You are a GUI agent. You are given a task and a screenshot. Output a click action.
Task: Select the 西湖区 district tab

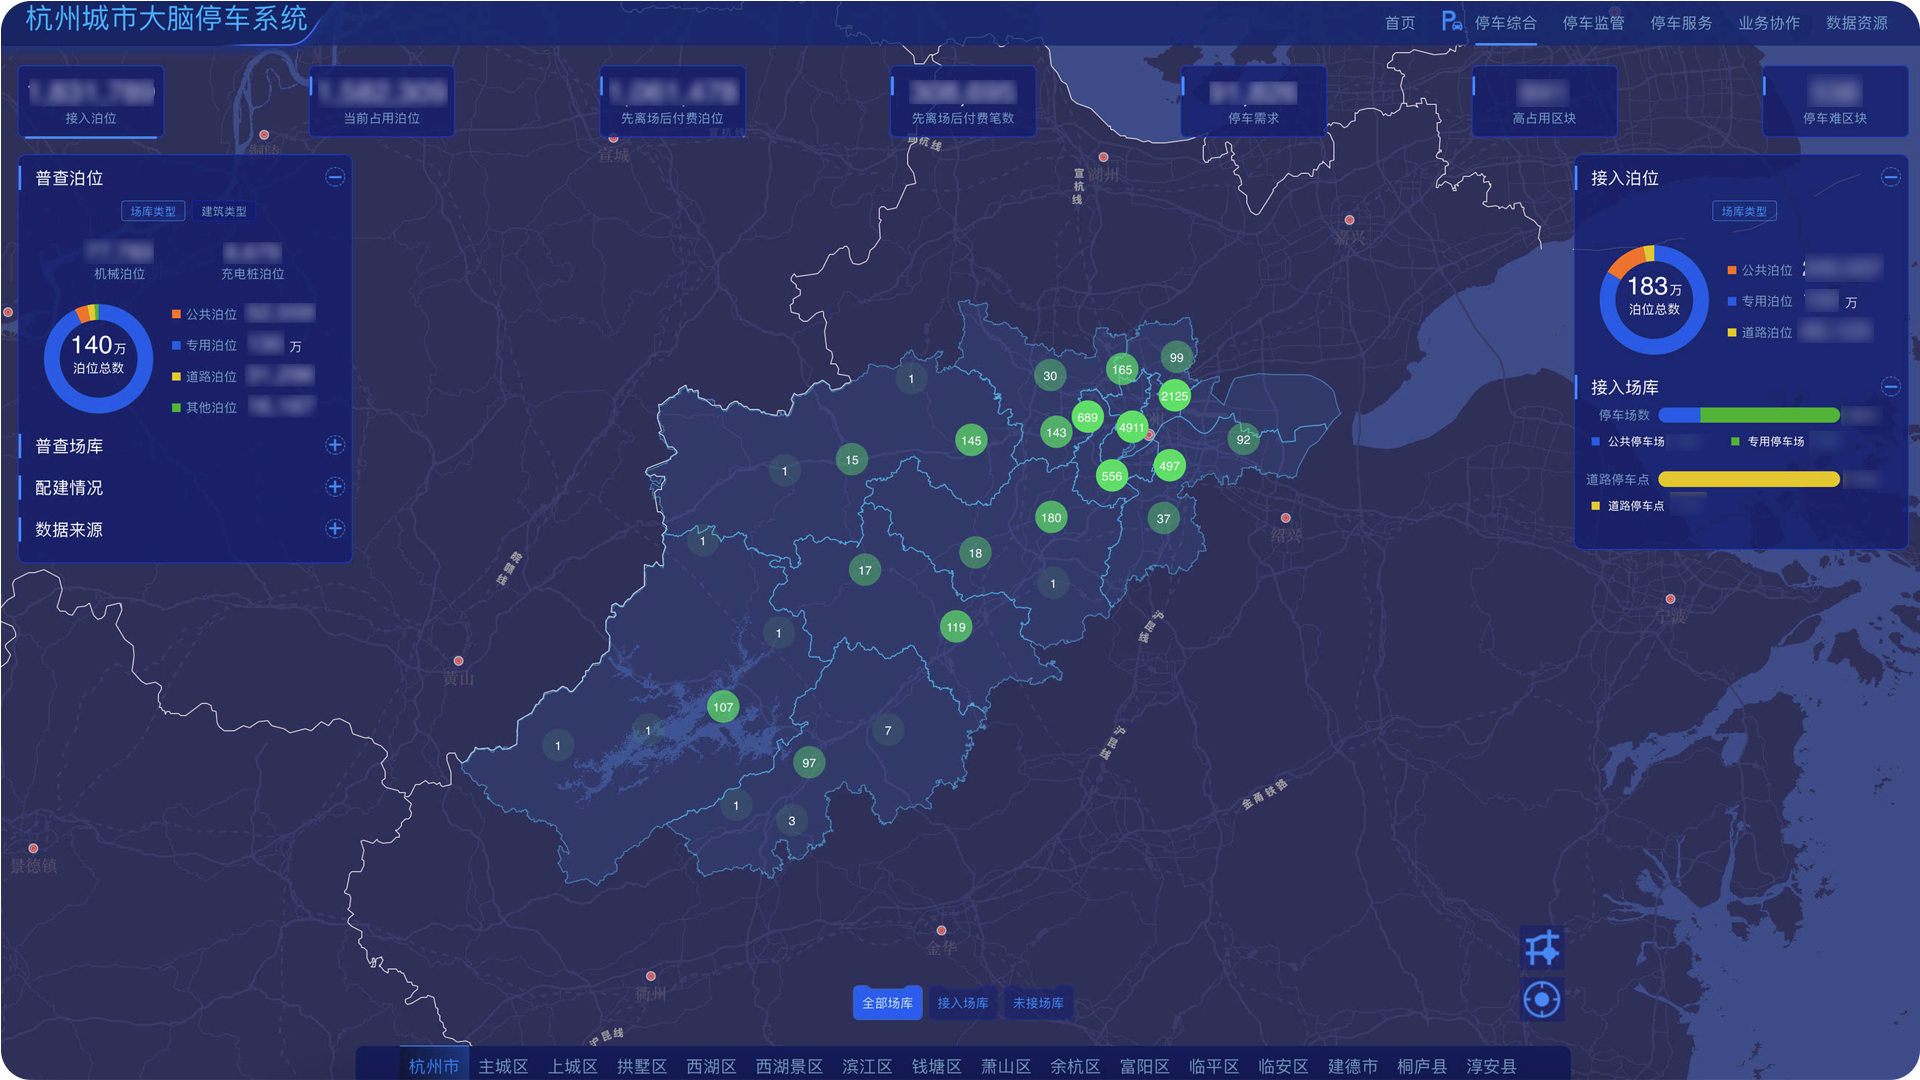click(711, 1066)
